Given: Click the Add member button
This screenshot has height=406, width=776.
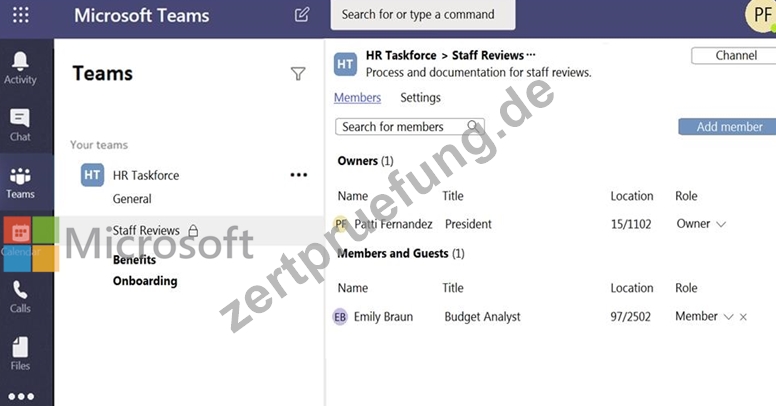Looking at the screenshot, I should (x=728, y=127).
